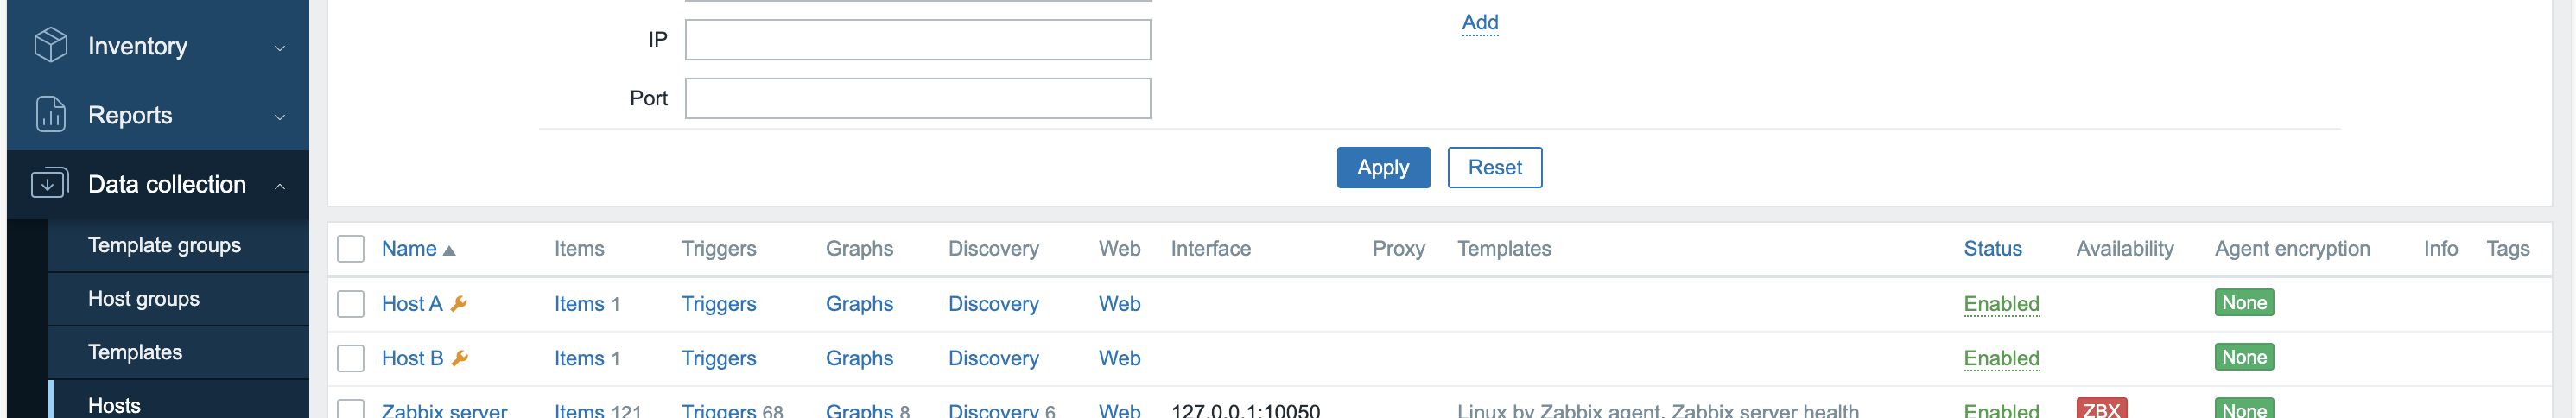Collapse the Data collection section chevron
This screenshot has height=418, width=2576.
point(280,185)
